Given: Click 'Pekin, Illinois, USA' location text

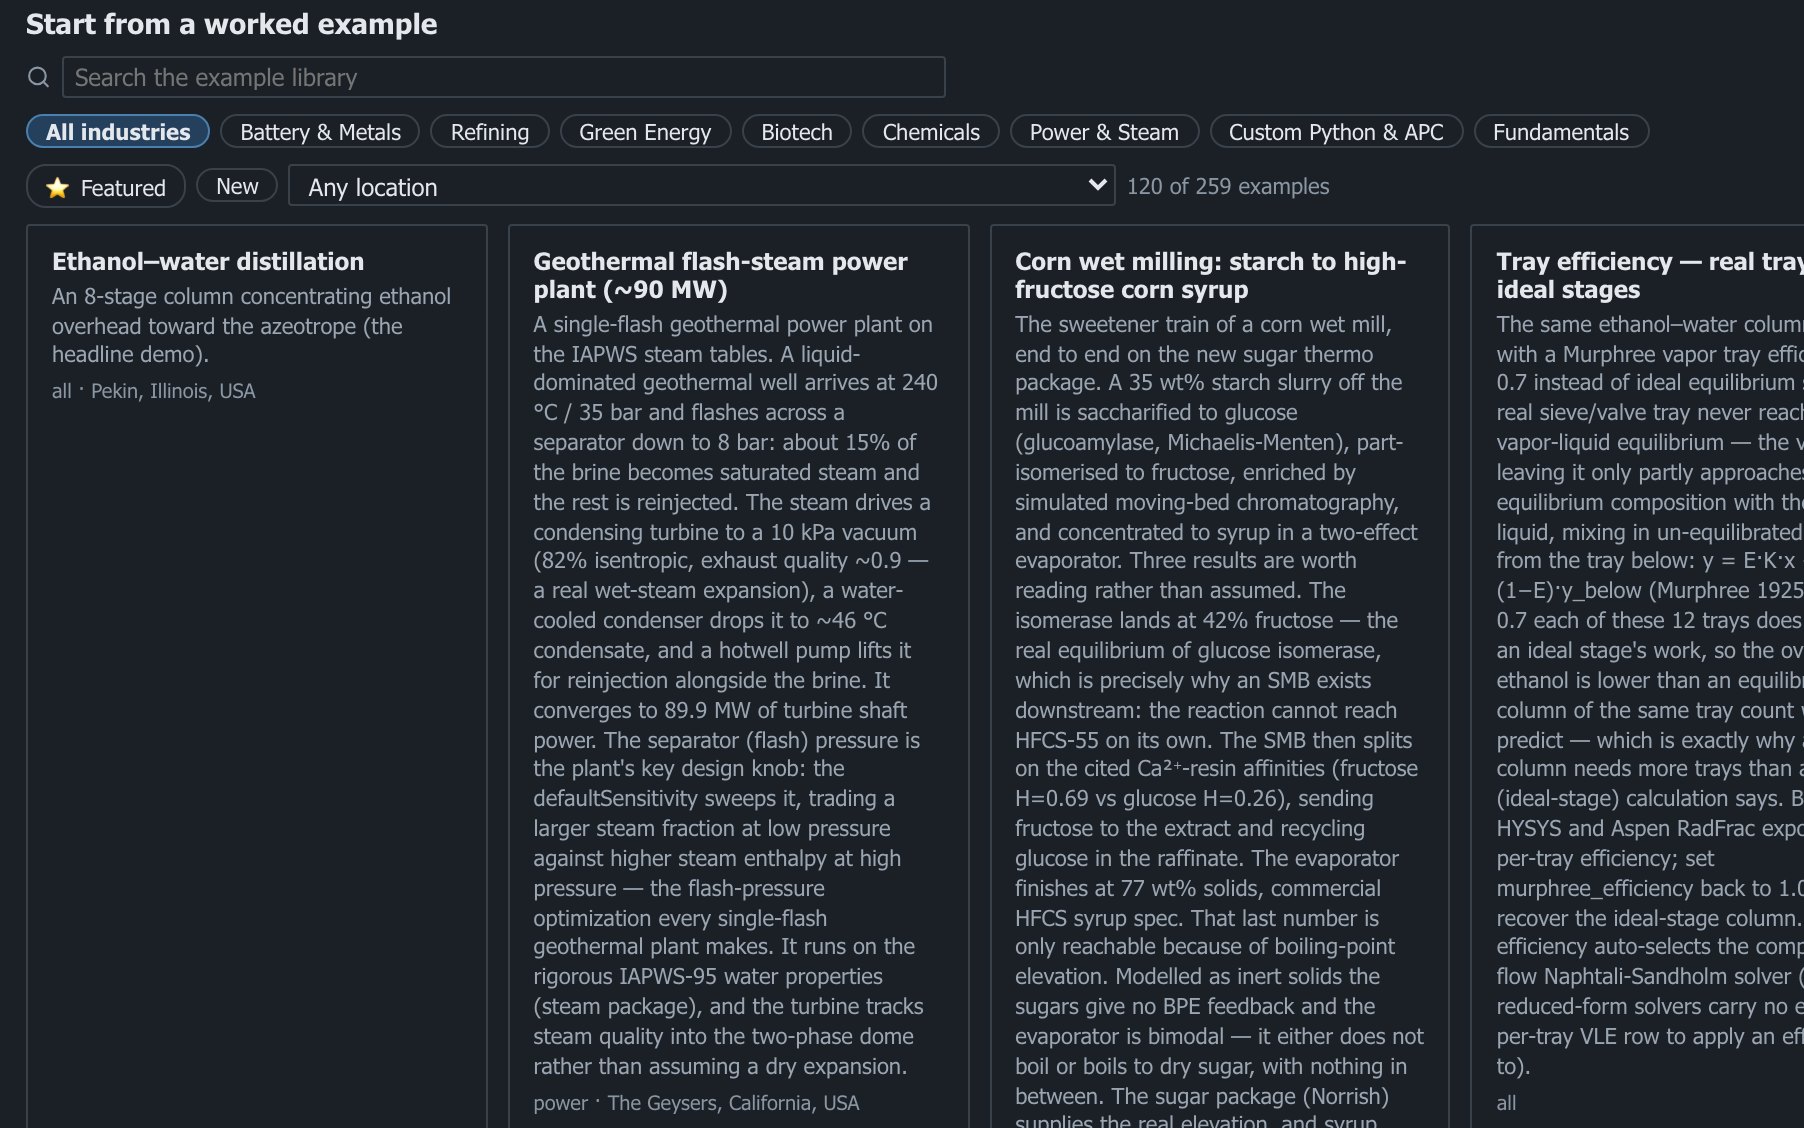Looking at the screenshot, I should pos(173,391).
